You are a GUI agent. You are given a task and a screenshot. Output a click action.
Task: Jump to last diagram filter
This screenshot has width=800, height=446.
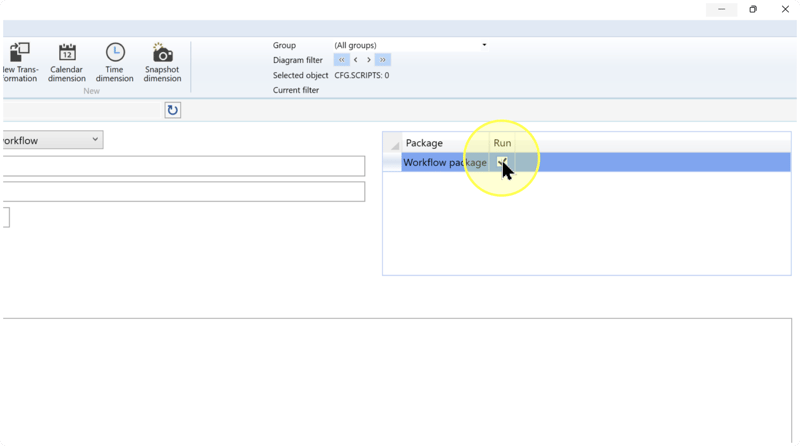pyautogui.click(x=383, y=60)
